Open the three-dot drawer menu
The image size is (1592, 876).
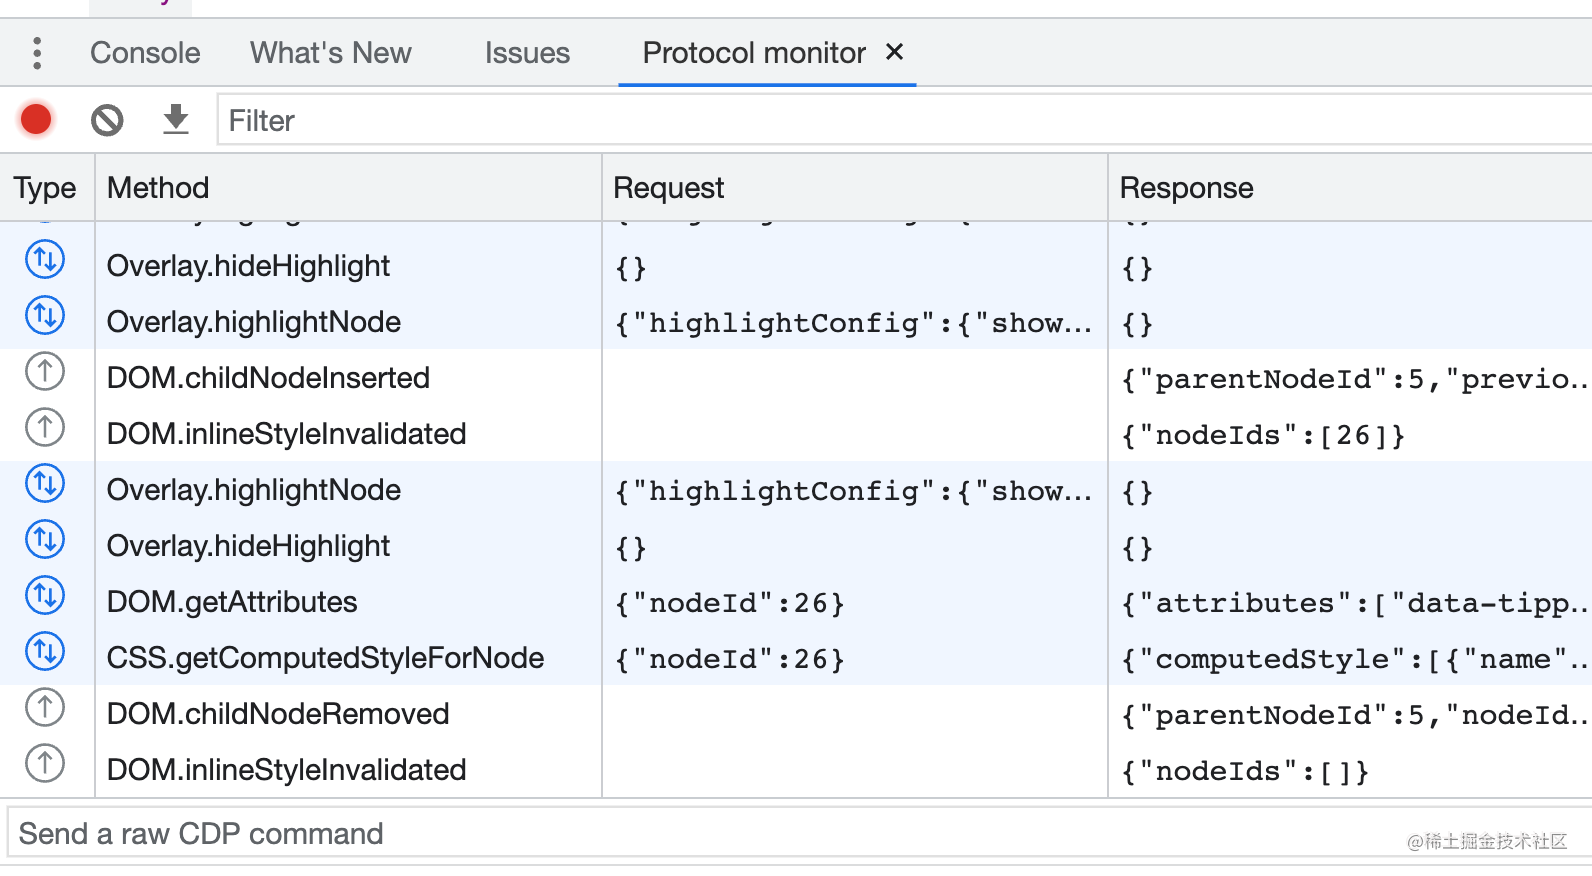[37, 53]
